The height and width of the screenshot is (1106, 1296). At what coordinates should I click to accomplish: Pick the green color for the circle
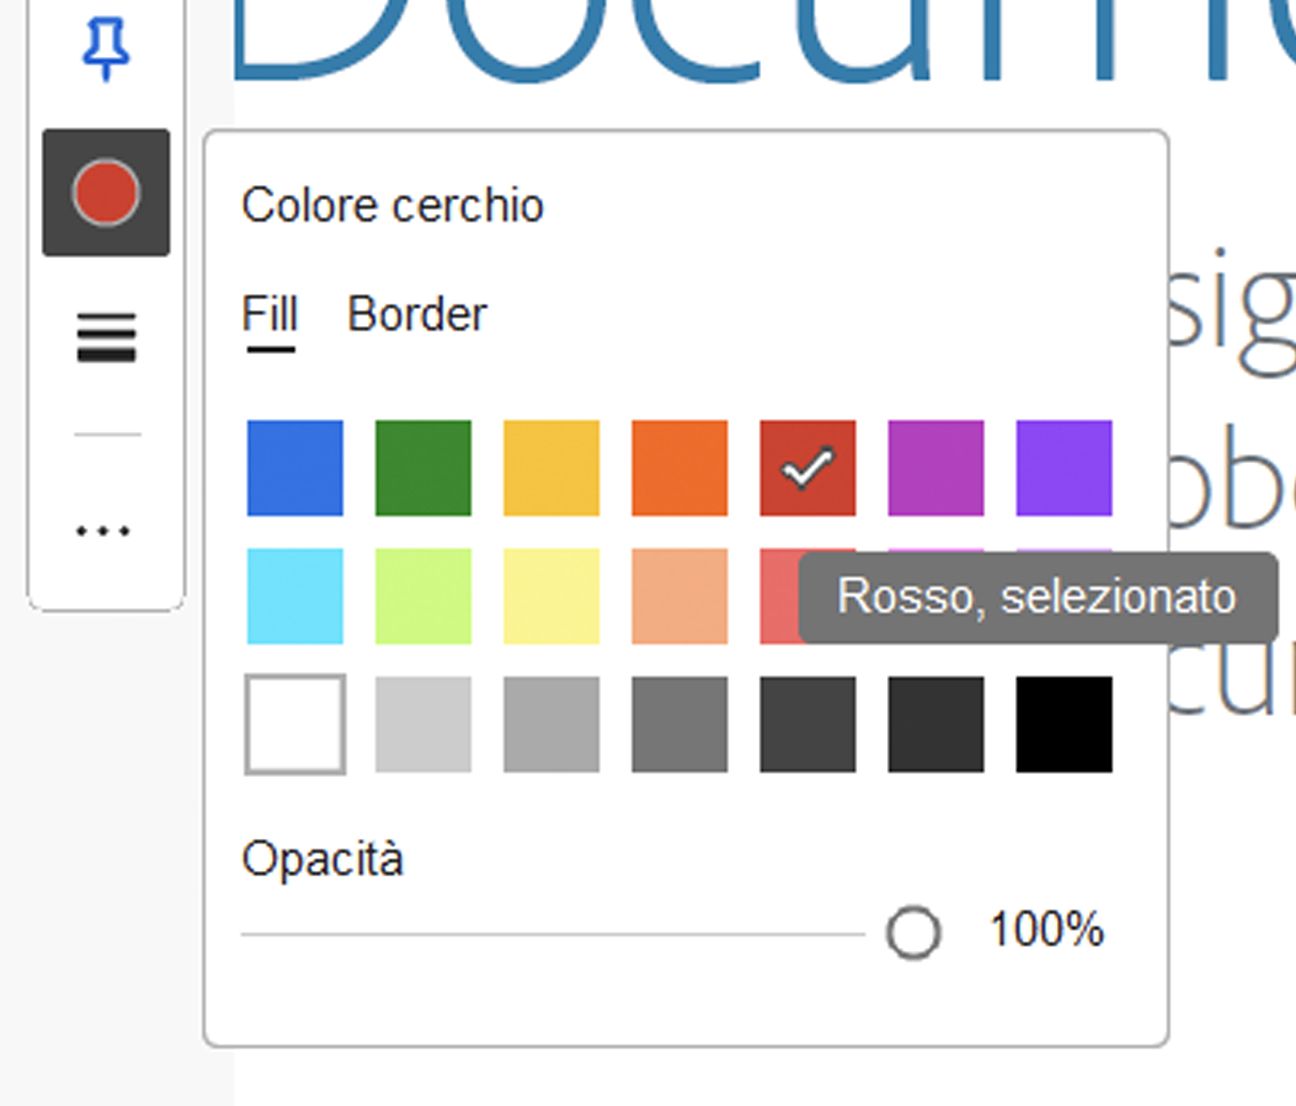422,468
